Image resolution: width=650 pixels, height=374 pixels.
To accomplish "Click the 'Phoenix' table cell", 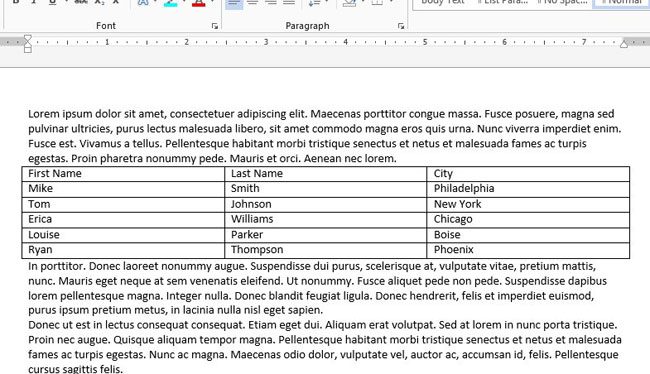I will 528,250.
